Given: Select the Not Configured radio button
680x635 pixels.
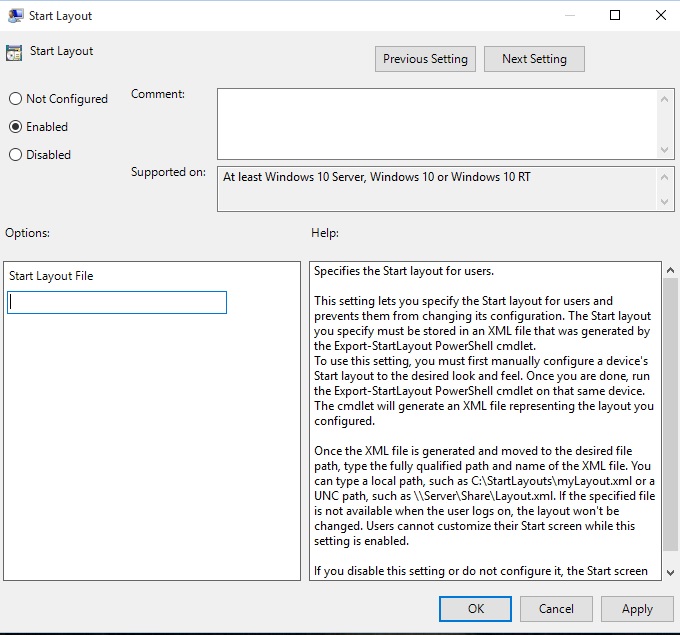Looking at the screenshot, I should point(15,99).
